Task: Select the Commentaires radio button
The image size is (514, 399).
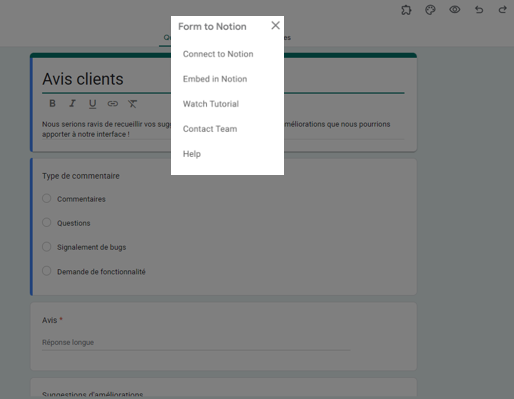Action: [47, 198]
